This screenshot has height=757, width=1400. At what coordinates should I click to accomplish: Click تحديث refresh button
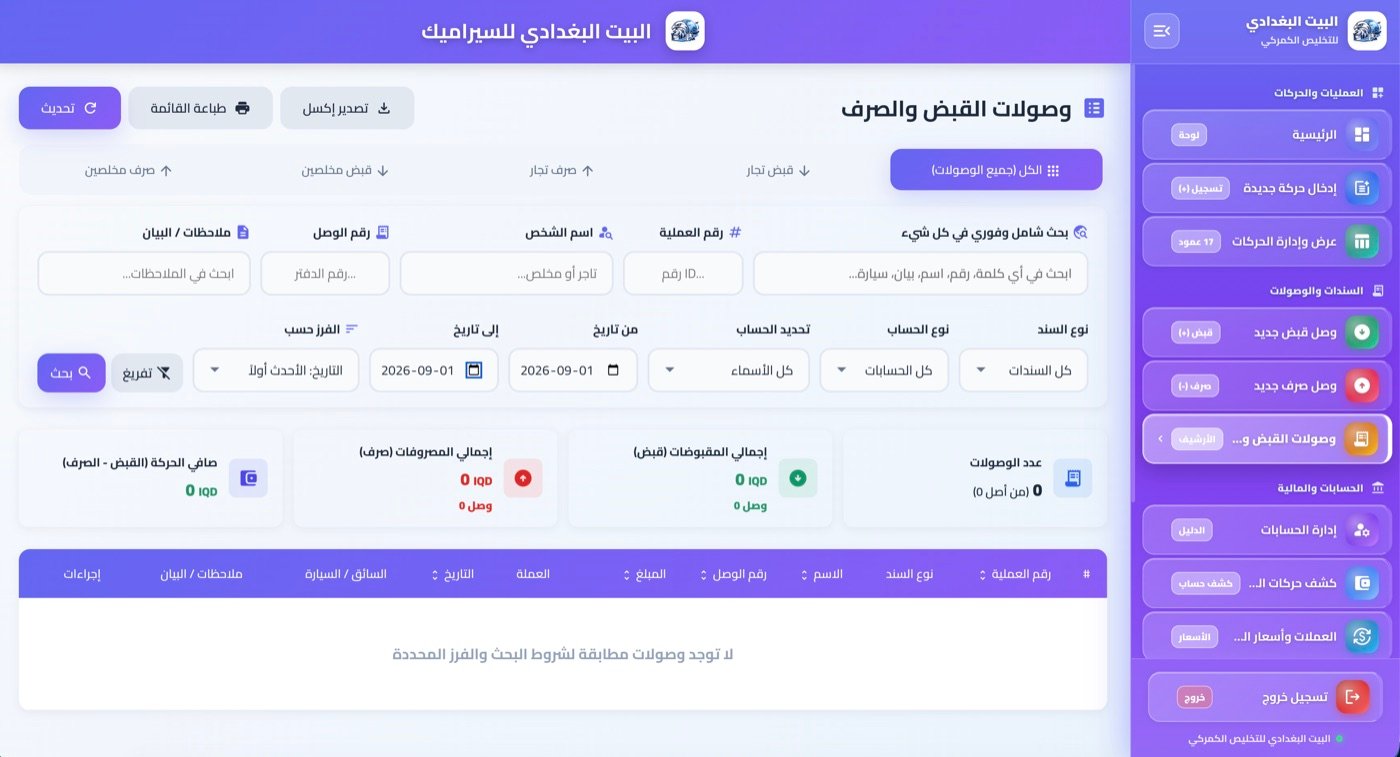[x=69, y=108]
